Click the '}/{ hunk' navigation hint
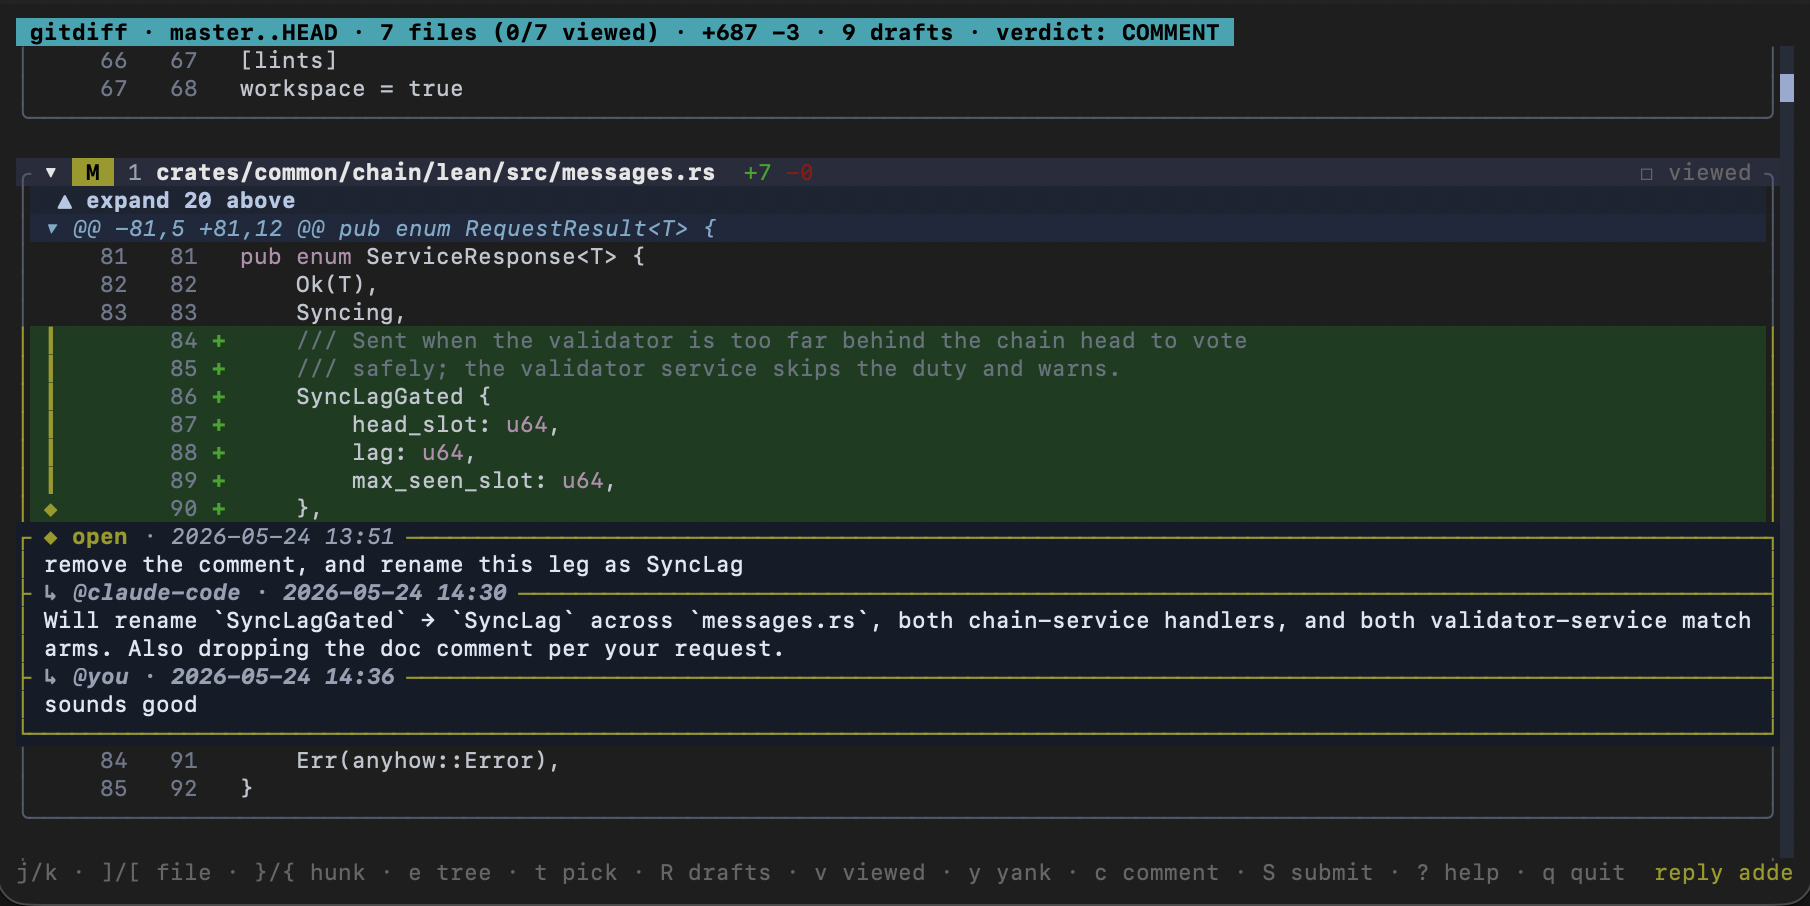Image resolution: width=1810 pixels, height=906 pixels. 310,873
